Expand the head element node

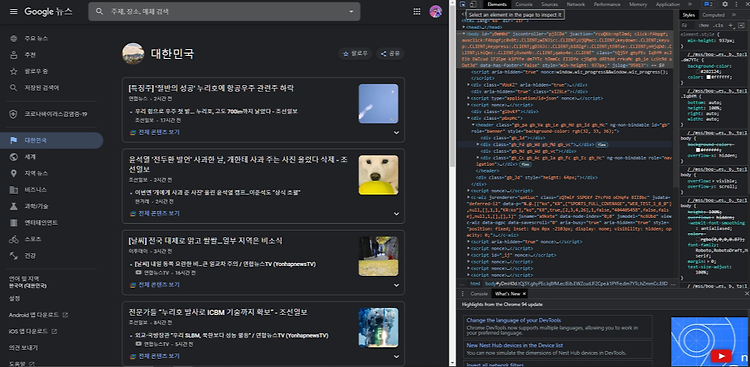[464, 27]
